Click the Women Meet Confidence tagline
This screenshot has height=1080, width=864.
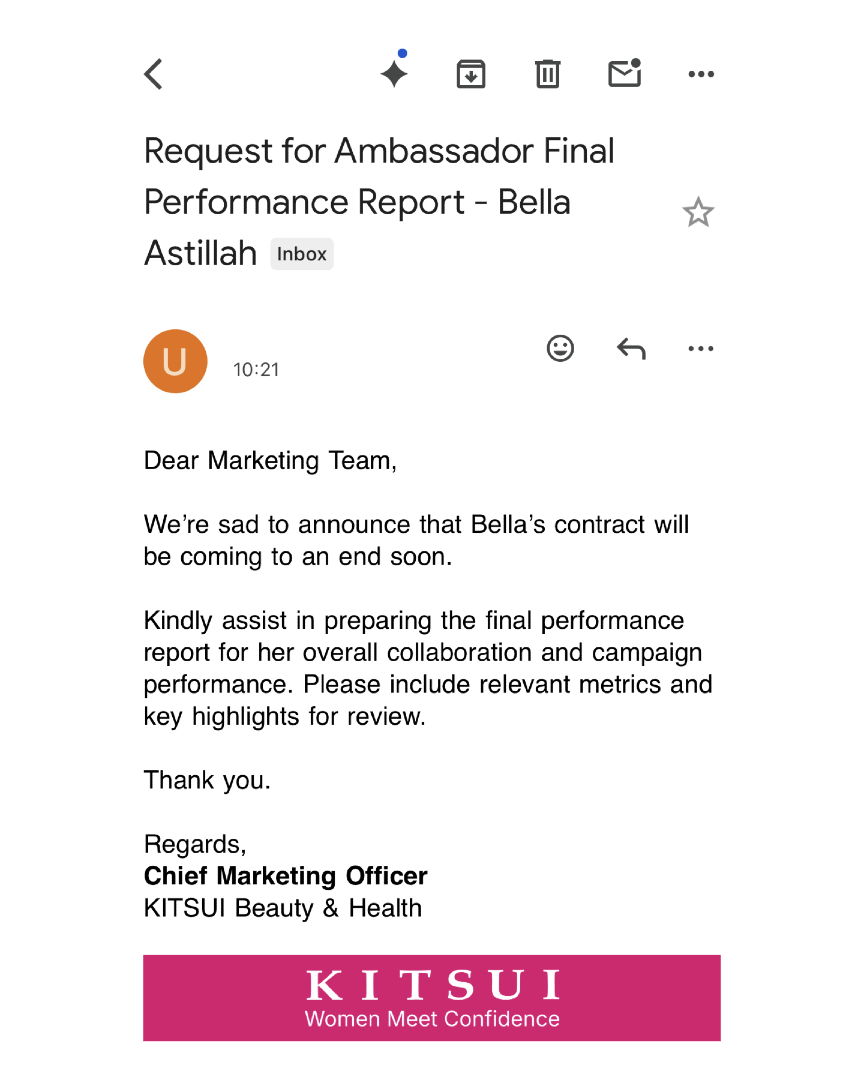click(432, 1019)
